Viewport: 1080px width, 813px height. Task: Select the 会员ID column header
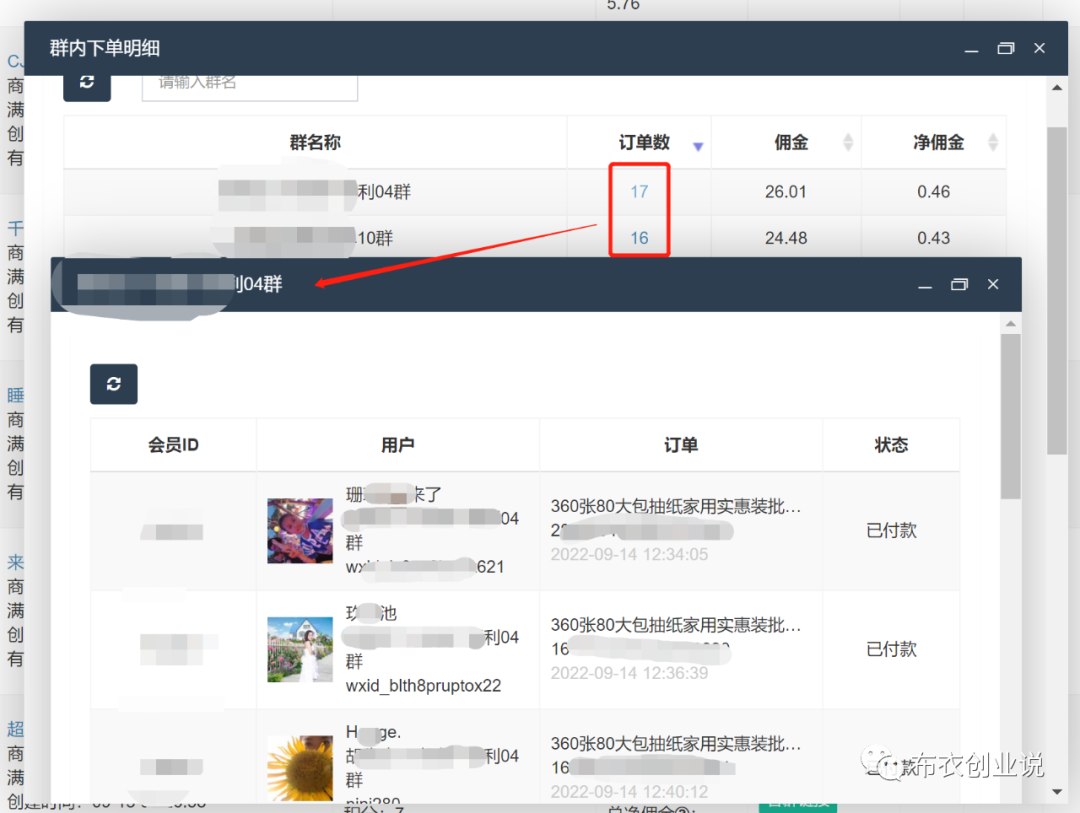172,444
